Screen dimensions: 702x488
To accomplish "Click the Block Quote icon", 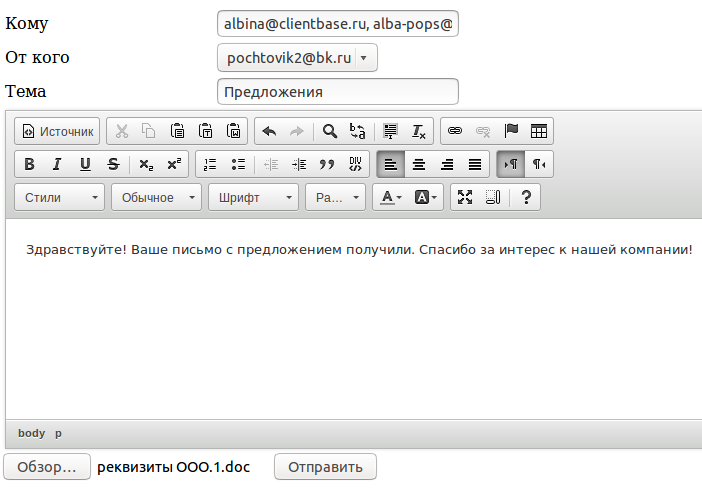I will click(326, 164).
